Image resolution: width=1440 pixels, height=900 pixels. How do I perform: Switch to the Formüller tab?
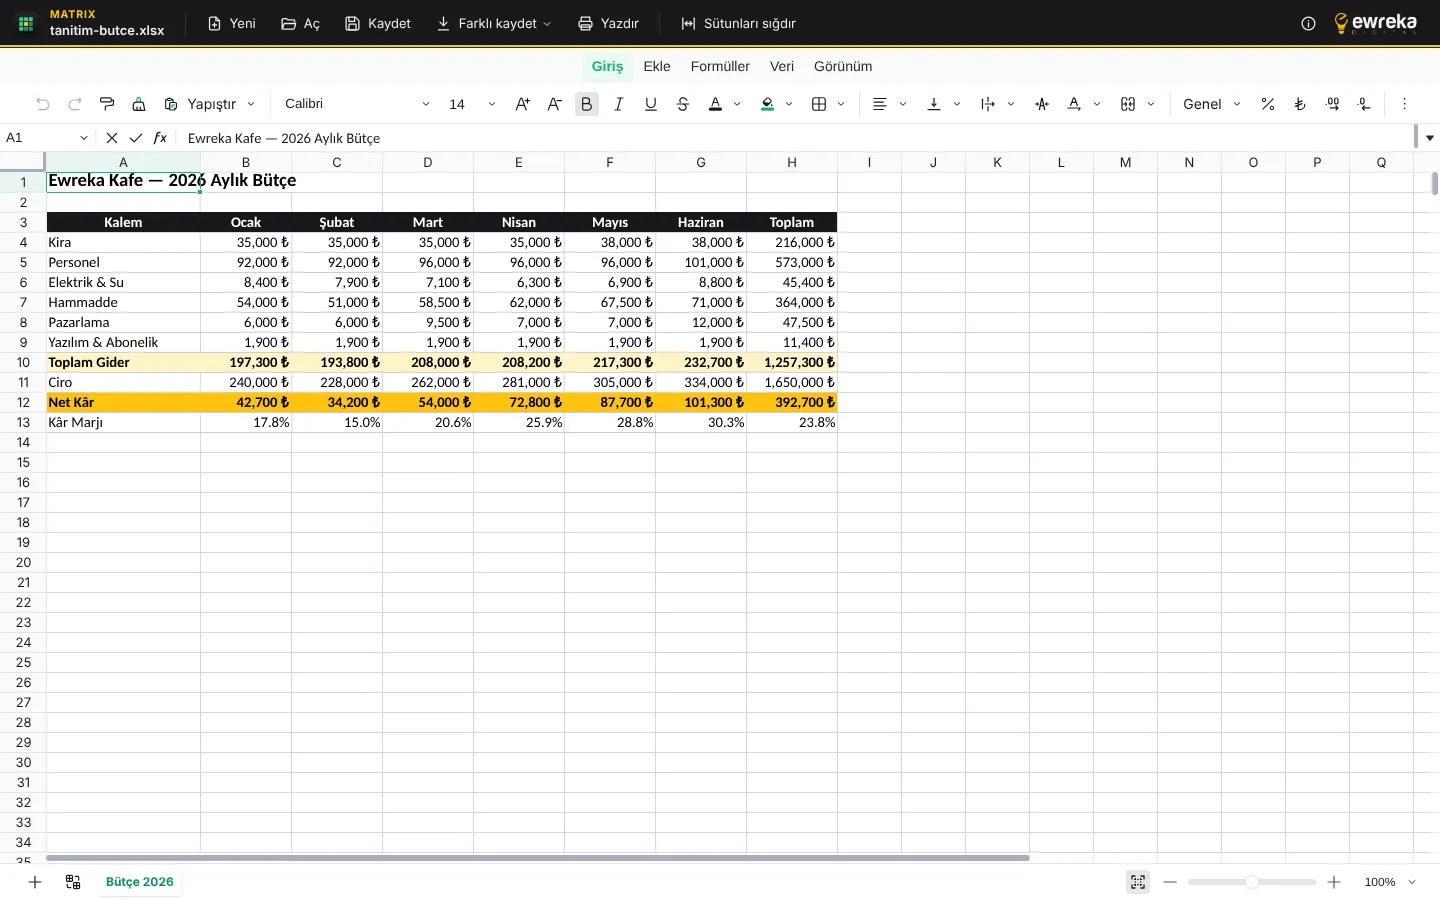coord(720,66)
